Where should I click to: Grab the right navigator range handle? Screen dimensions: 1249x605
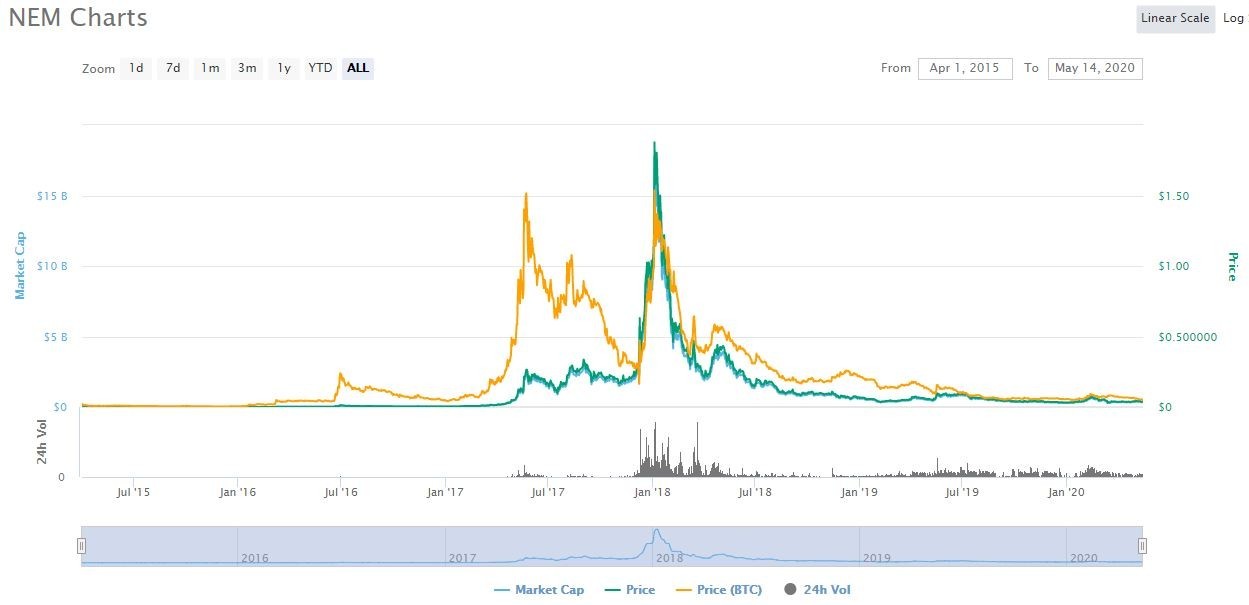1142,546
